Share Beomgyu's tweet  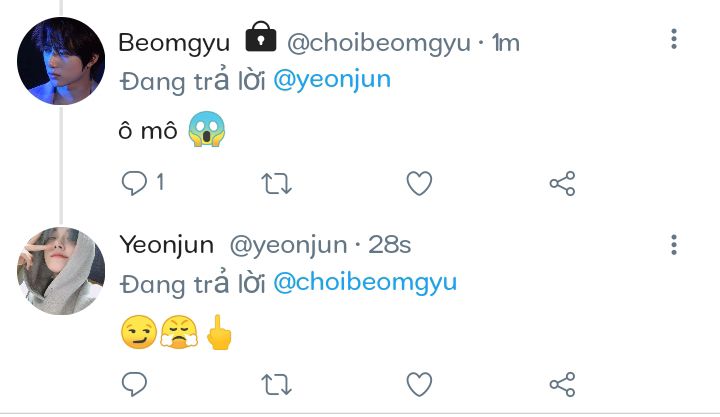coord(562,184)
